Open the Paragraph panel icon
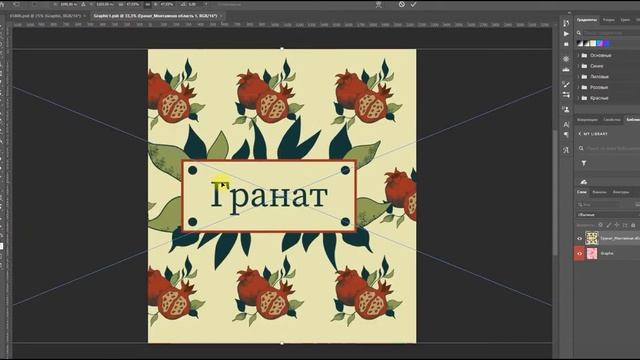The height and width of the screenshot is (360, 640). 566,134
